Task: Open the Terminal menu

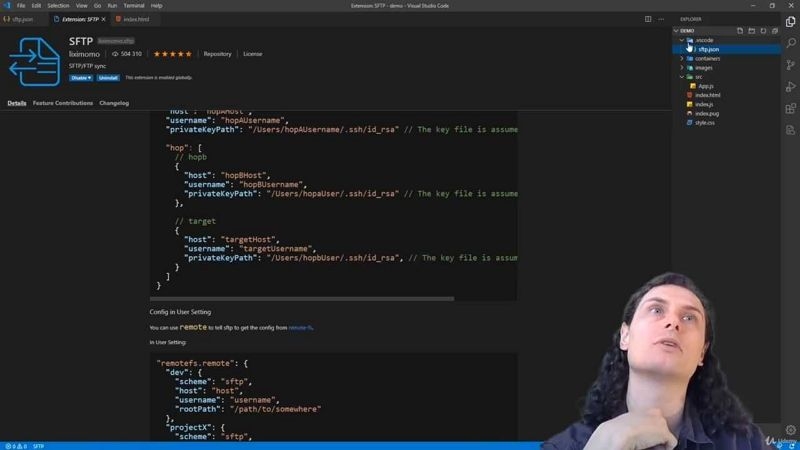Action: coord(134,6)
